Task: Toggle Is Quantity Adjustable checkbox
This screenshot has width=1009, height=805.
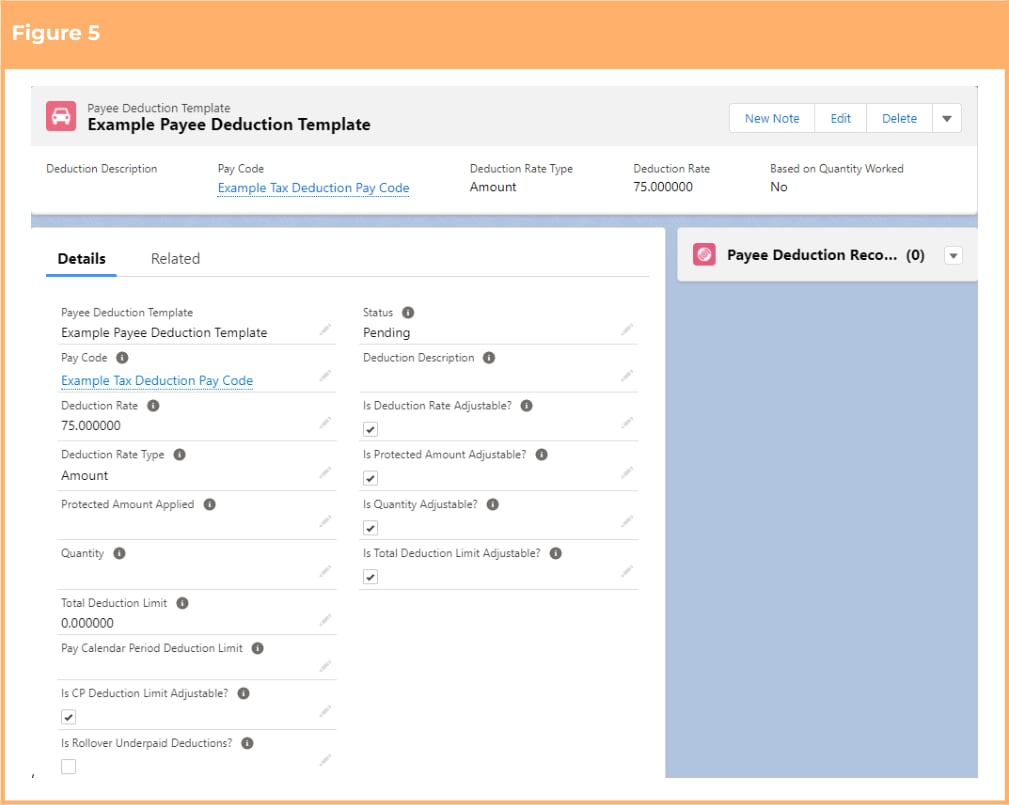Action: click(371, 528)
